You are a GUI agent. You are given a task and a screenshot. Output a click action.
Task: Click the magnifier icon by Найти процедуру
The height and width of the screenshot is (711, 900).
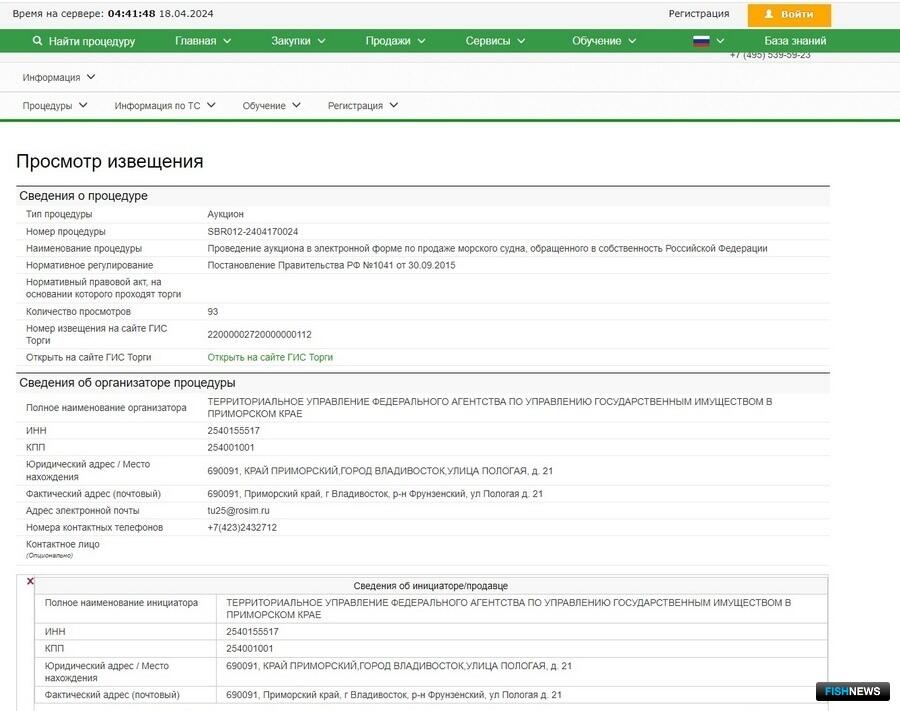[37, 41]
